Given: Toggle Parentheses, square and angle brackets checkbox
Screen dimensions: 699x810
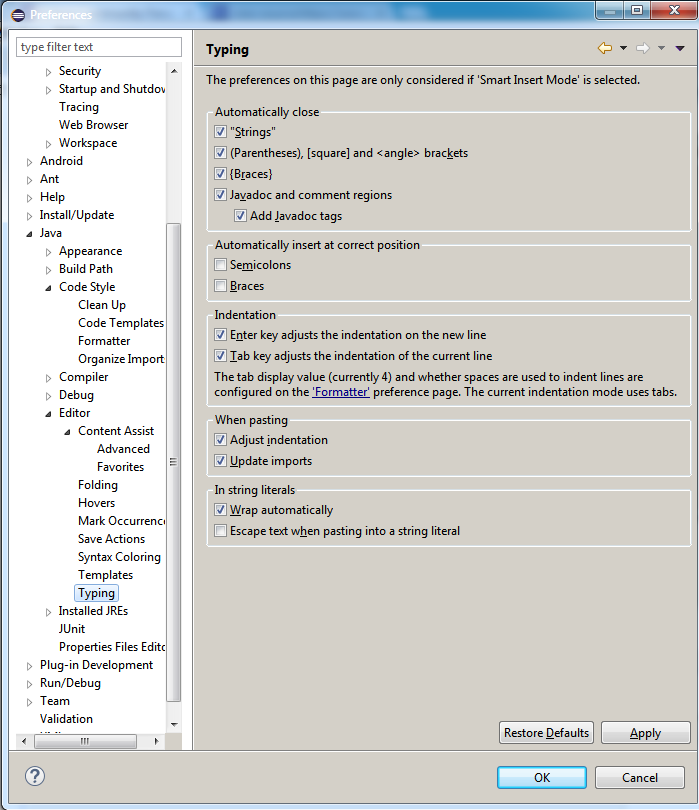Looking at the screenshot, I should coord(221,152).
